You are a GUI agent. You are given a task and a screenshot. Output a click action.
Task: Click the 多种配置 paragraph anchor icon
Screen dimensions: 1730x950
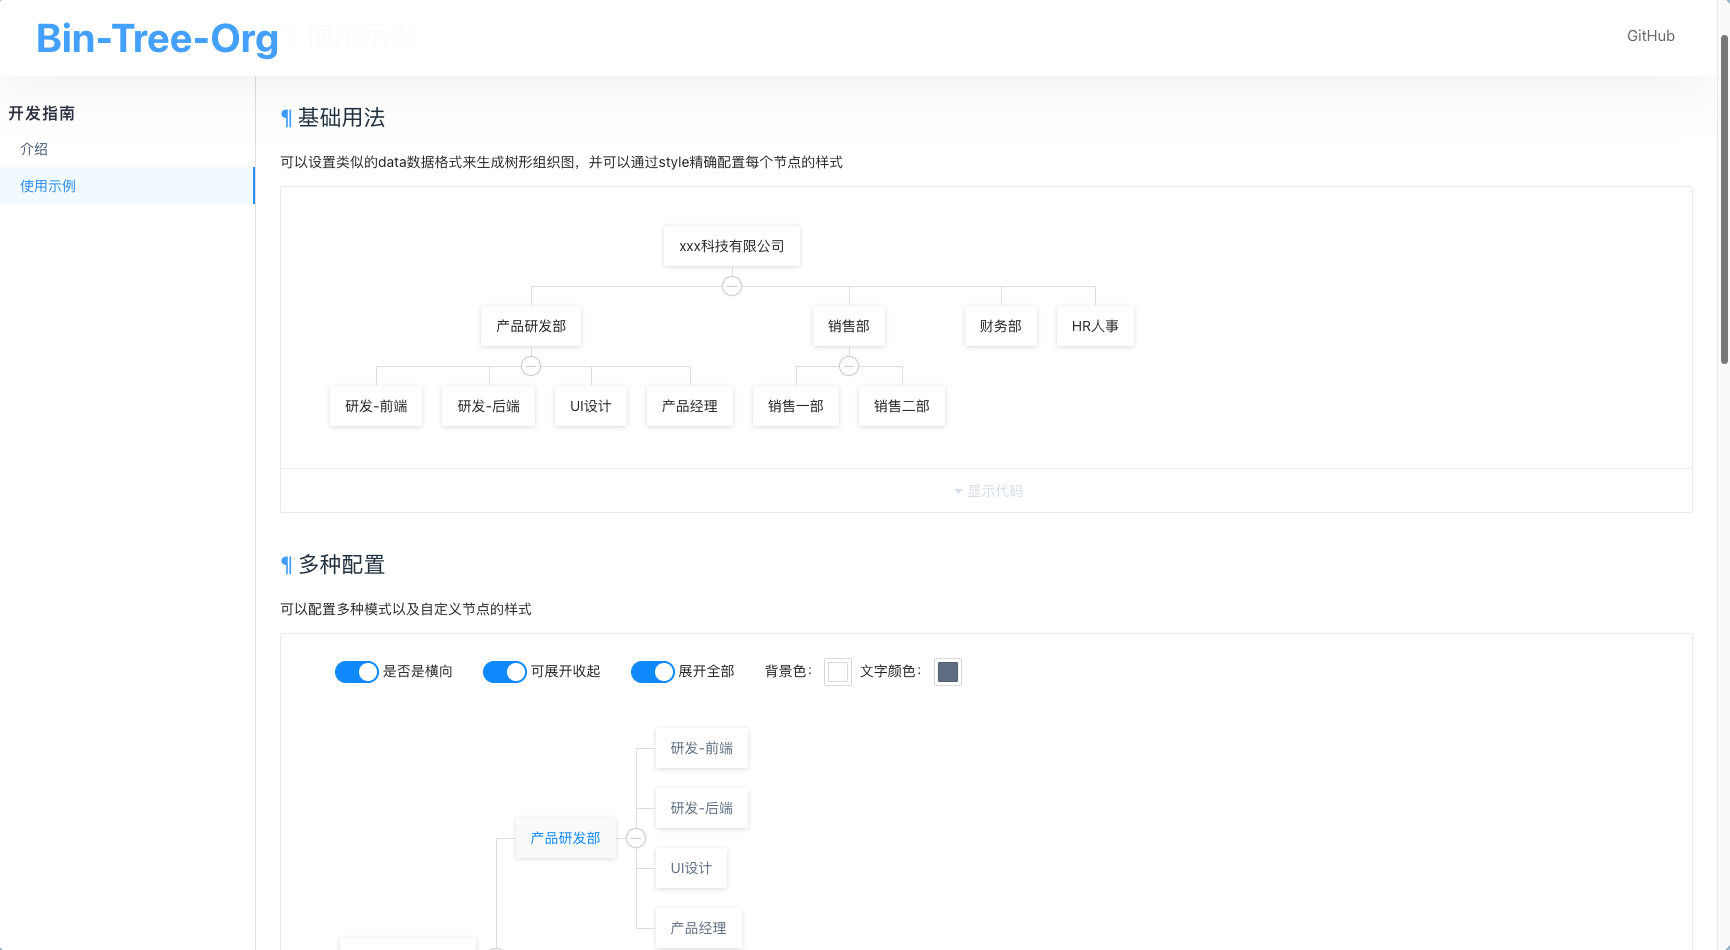click(x=286, y=565)
